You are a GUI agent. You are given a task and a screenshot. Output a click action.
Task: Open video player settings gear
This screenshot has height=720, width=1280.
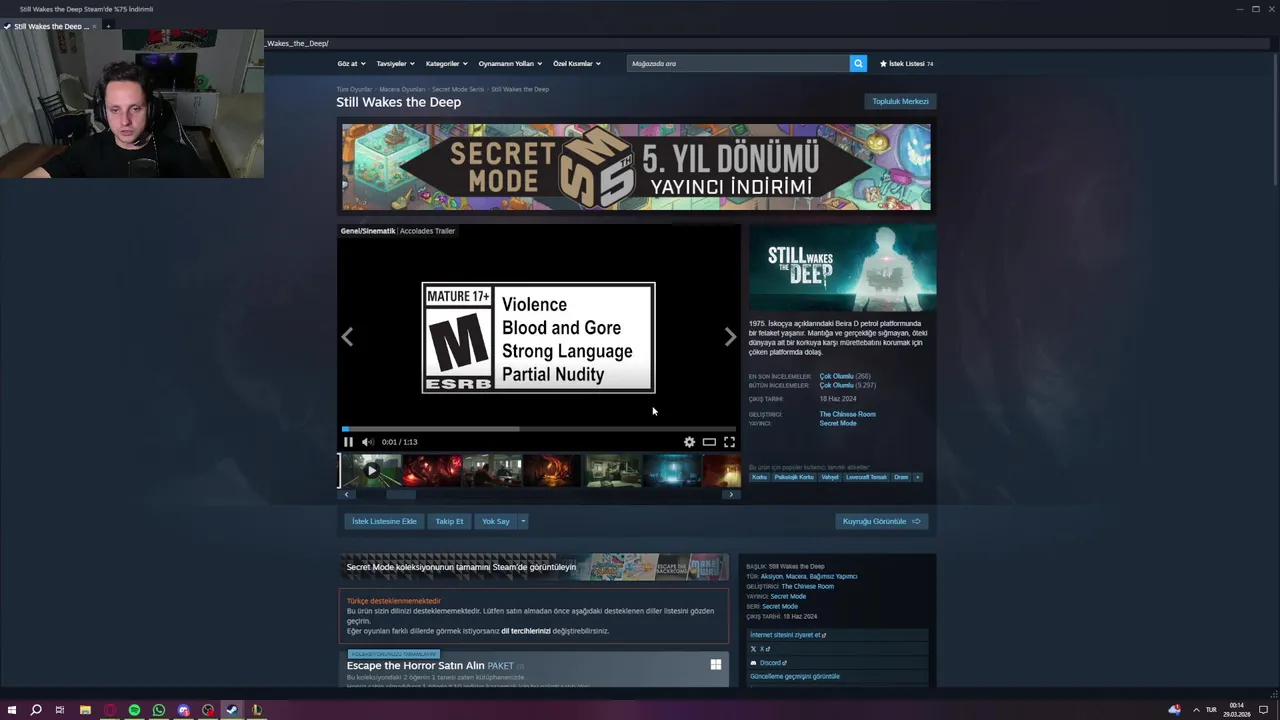[x=689, y=442]
